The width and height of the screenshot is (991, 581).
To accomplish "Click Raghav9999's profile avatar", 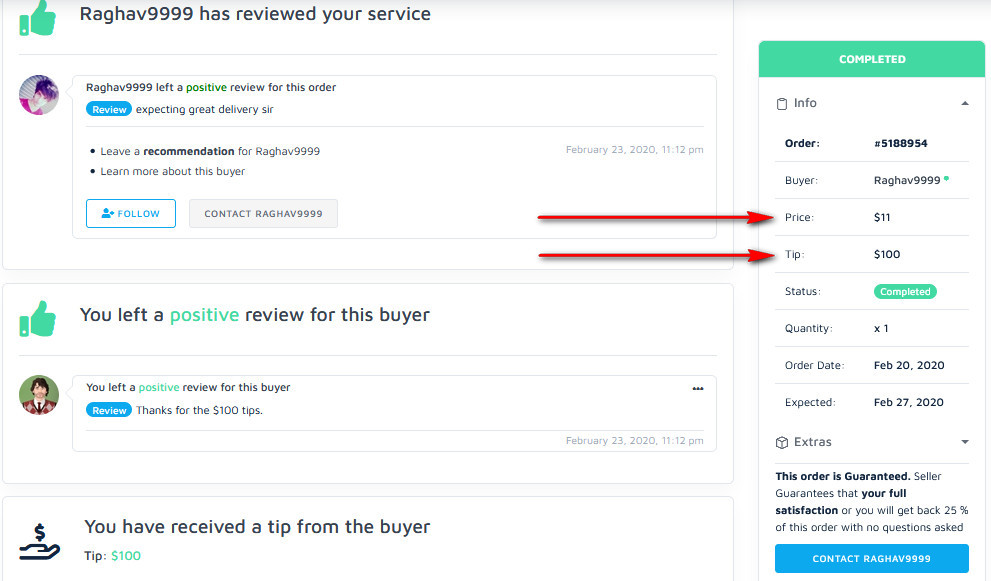I will 39,95.
